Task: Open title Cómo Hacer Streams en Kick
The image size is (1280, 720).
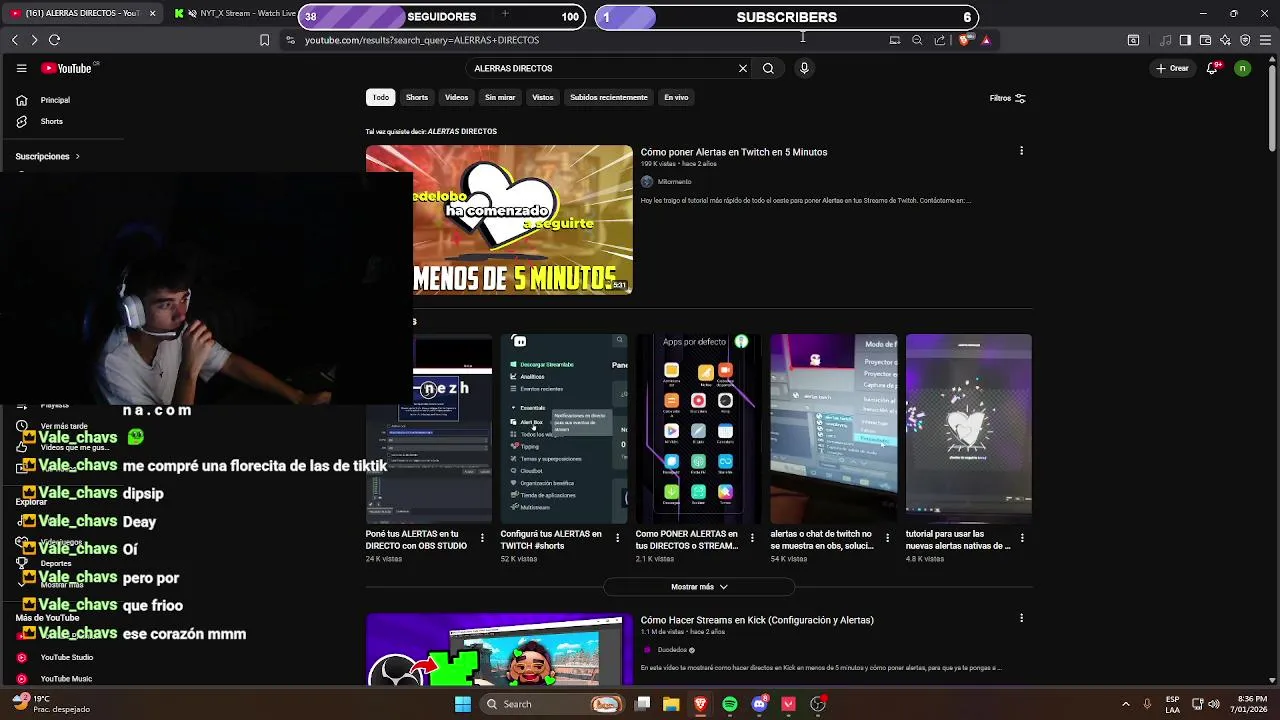Action: 757,620
